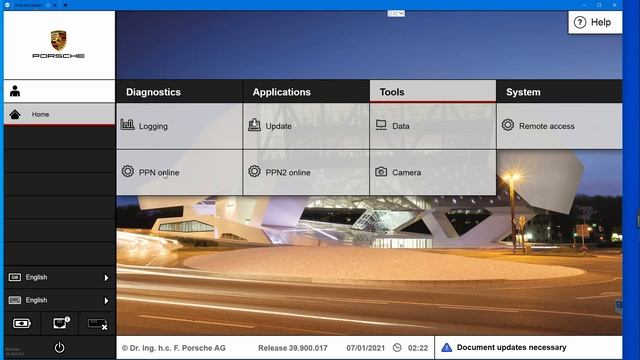Click the network connection alert icon

61,323
